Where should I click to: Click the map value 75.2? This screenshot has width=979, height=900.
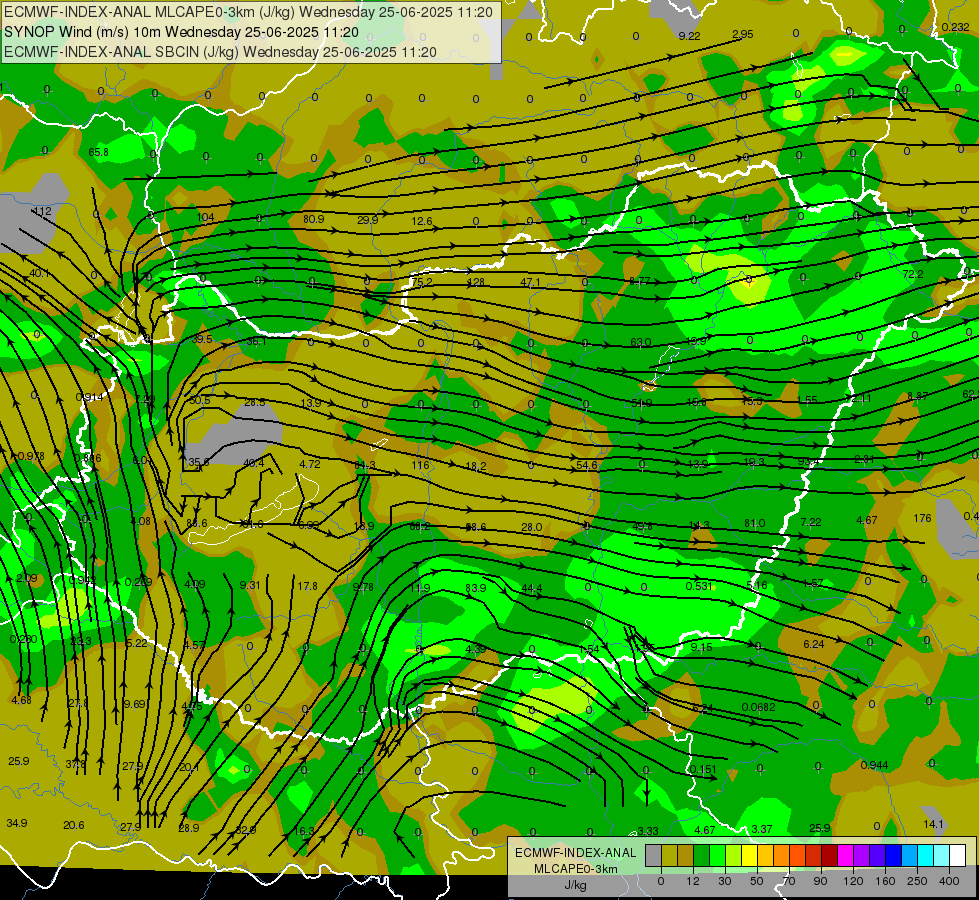pos(421,282)
